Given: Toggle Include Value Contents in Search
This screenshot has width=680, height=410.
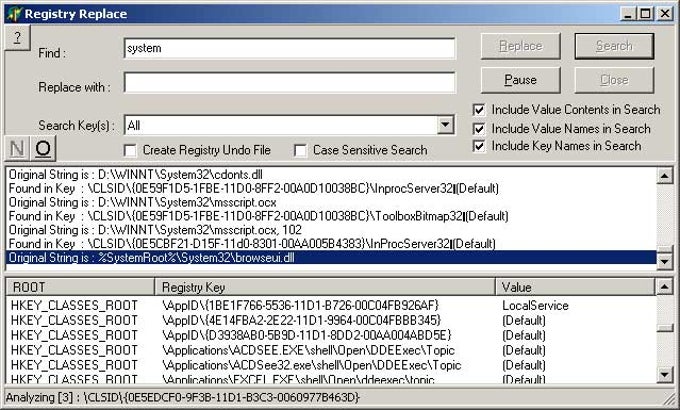Looking at the screenshot, I should (x=479, y=110).
